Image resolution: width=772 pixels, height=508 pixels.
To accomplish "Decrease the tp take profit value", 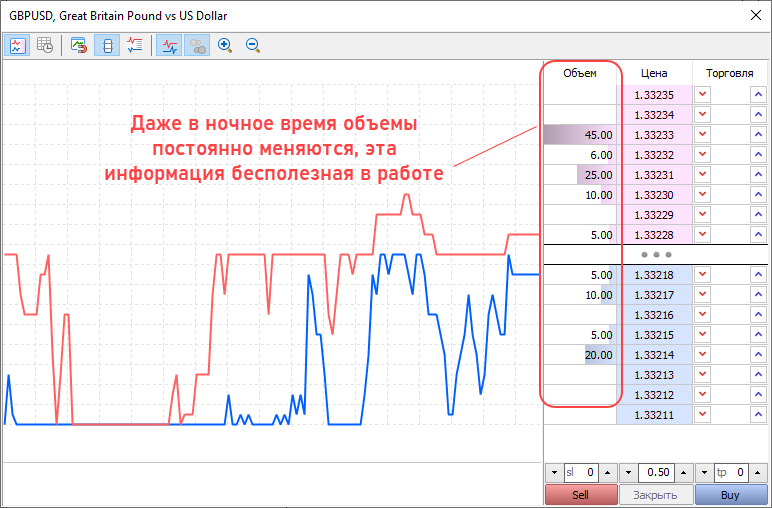I will [704, 473].
